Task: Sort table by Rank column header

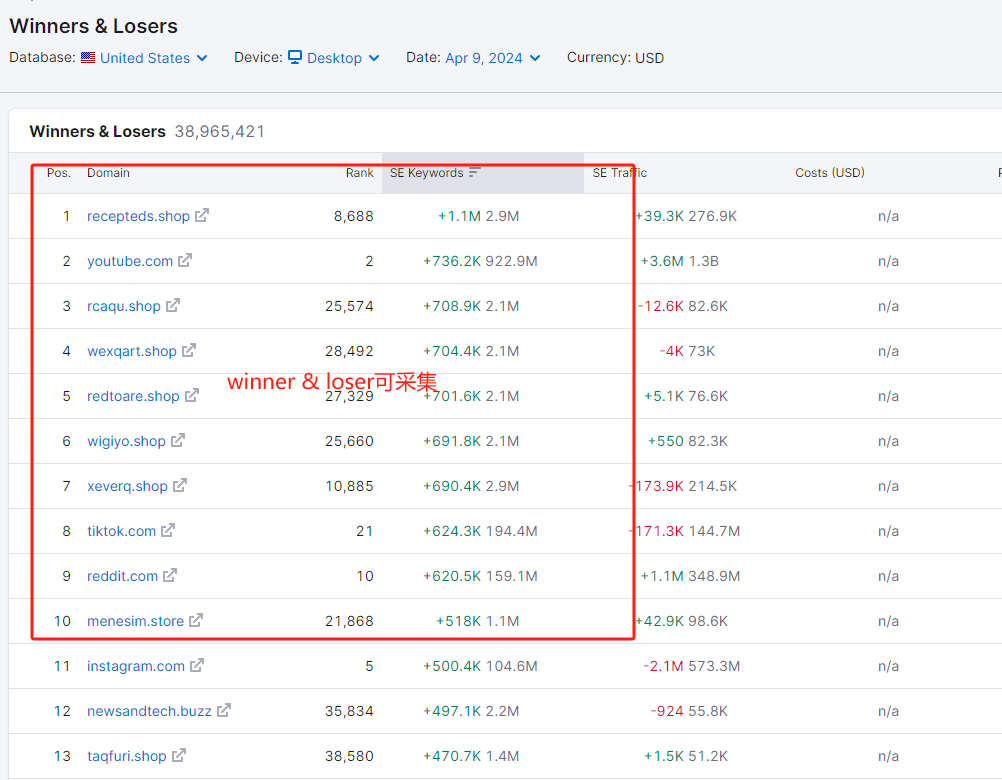Action: [360, 173]
